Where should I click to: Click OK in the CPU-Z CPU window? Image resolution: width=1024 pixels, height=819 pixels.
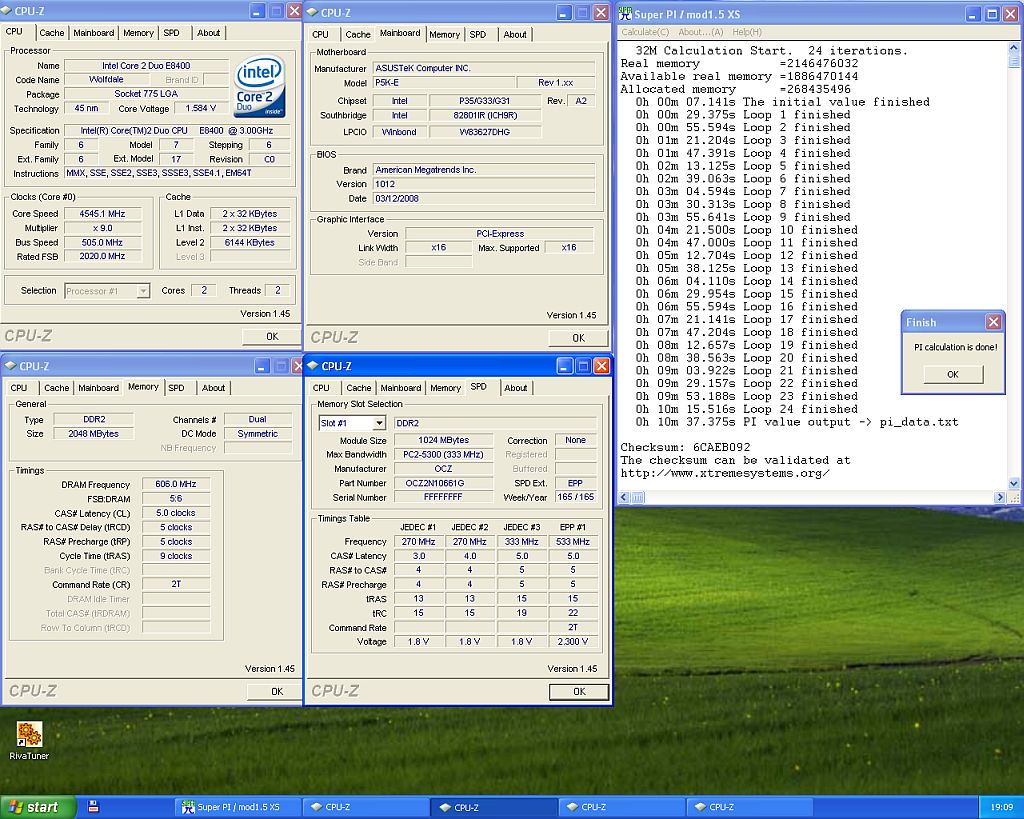pos(272,336)
